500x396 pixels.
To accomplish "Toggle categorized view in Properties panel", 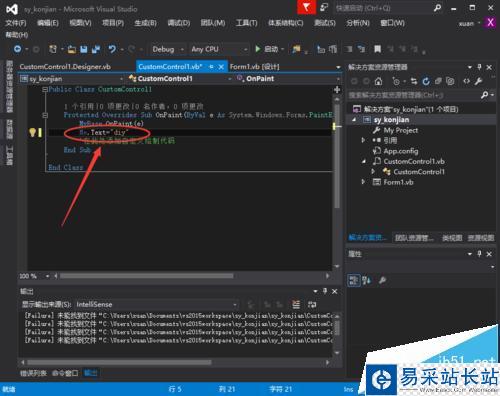I will 354,280.
